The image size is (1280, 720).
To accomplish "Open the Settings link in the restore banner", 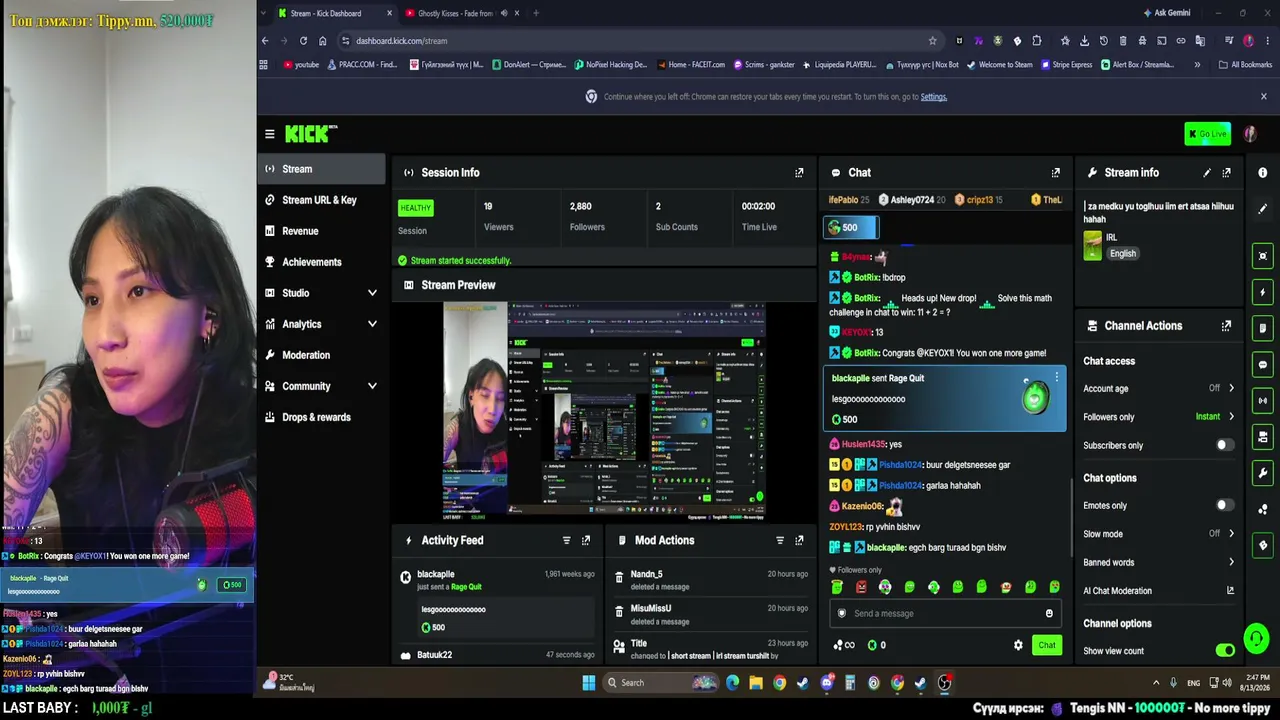I will click(x=933, y=97).
